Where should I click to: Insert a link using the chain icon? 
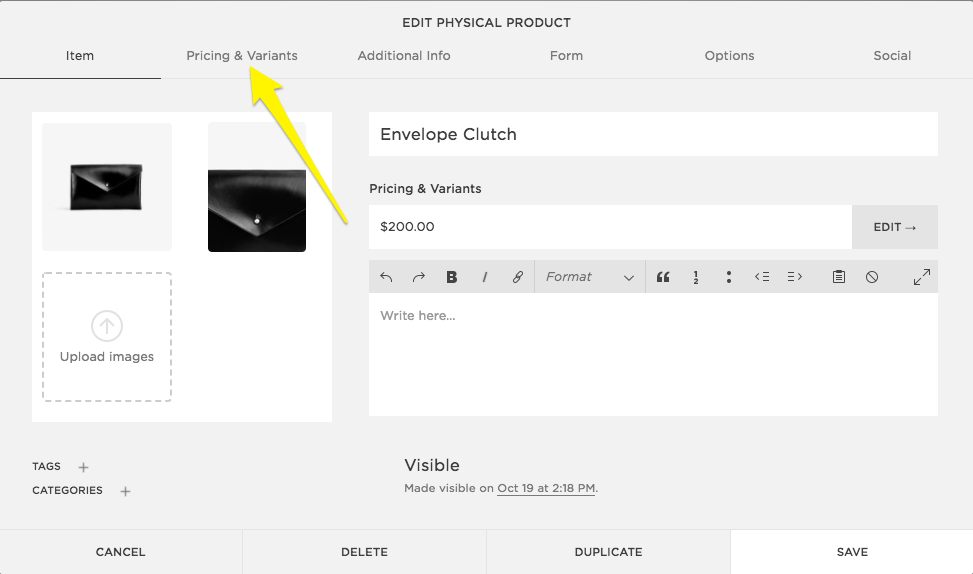coord(518,277)
